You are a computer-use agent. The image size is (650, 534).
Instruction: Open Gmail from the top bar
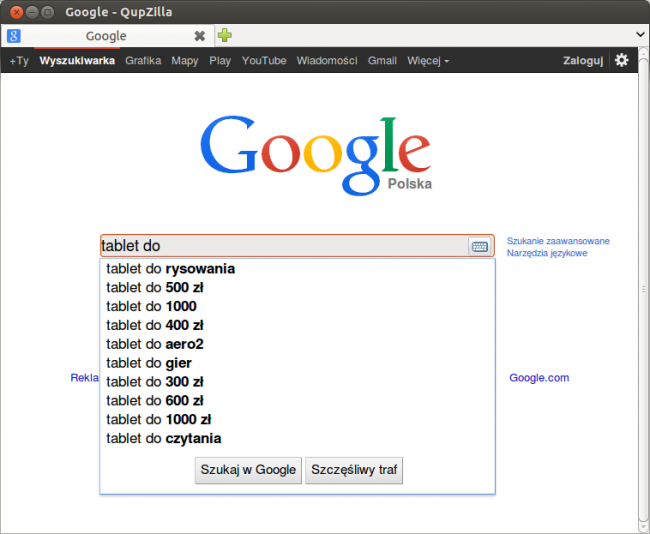pos(382,61)
